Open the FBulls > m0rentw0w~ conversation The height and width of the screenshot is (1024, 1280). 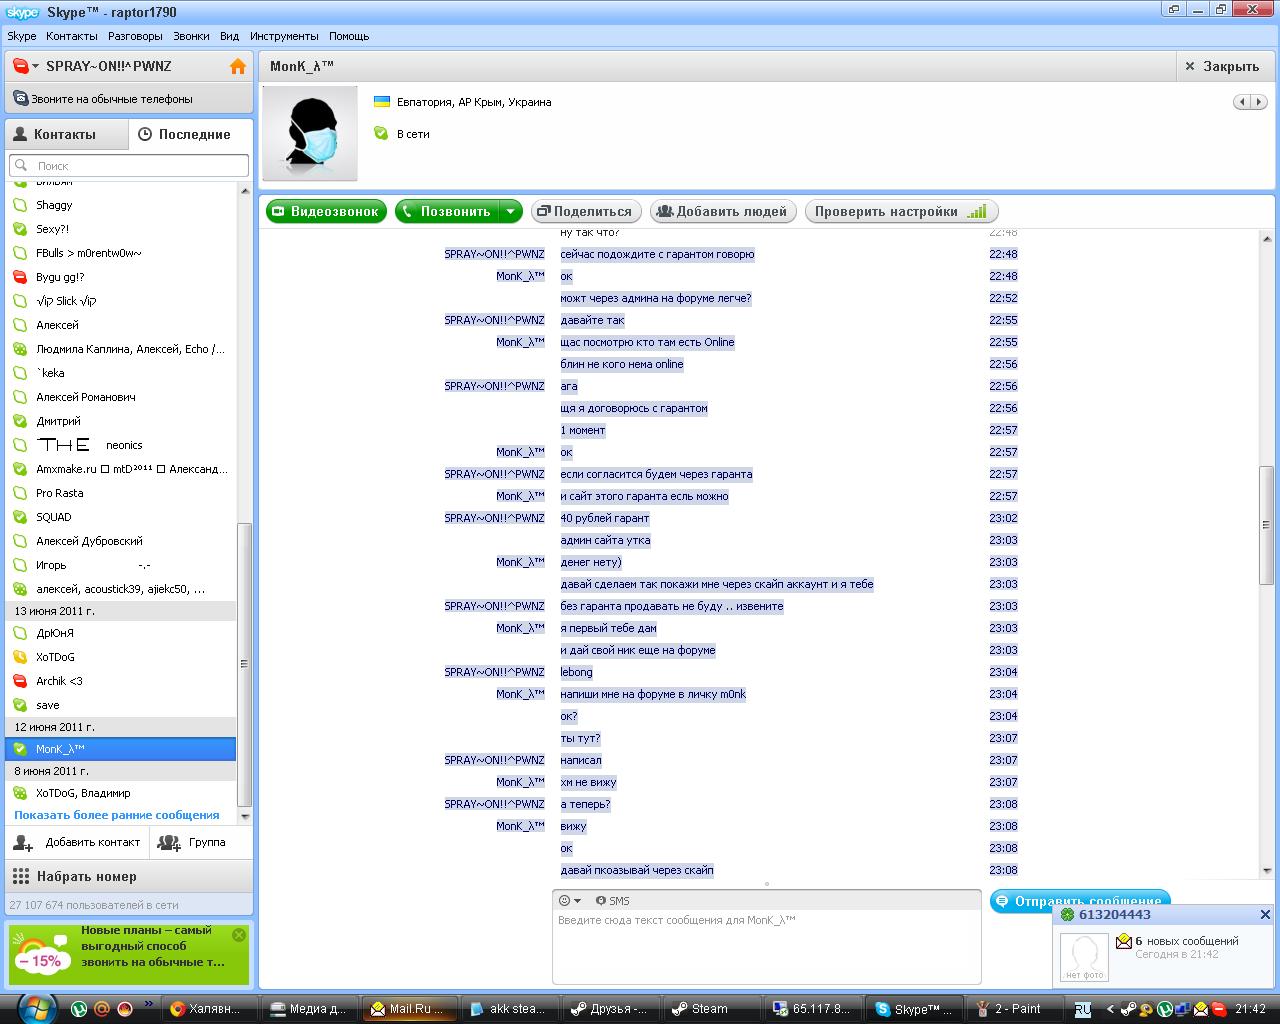tap(121, 253)
